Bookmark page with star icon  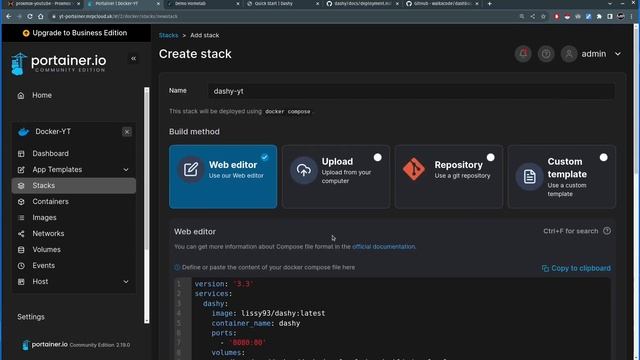543,16
